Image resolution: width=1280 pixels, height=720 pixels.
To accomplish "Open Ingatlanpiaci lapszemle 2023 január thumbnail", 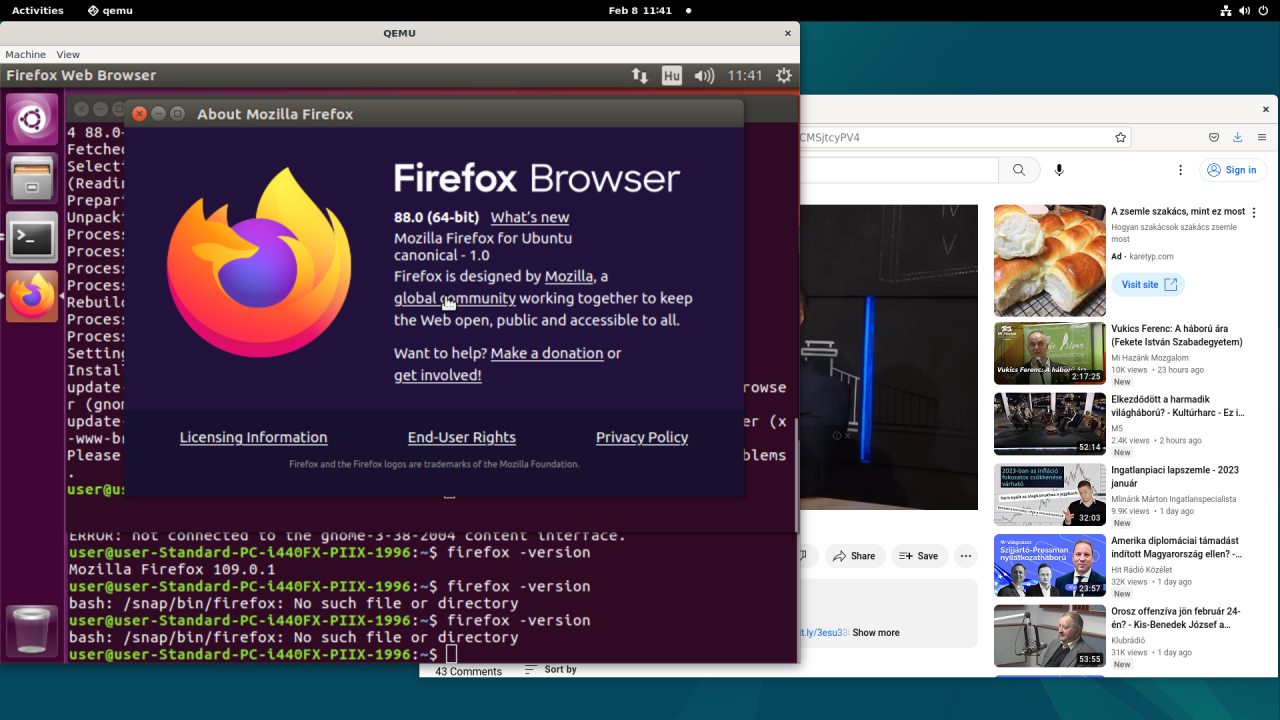I will pyautogui.click(x=1050, y=495).
